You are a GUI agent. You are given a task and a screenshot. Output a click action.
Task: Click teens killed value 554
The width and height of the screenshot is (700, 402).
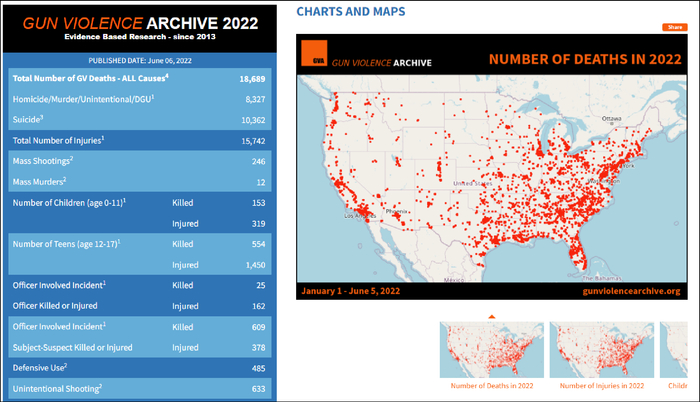tap(258, 244)
